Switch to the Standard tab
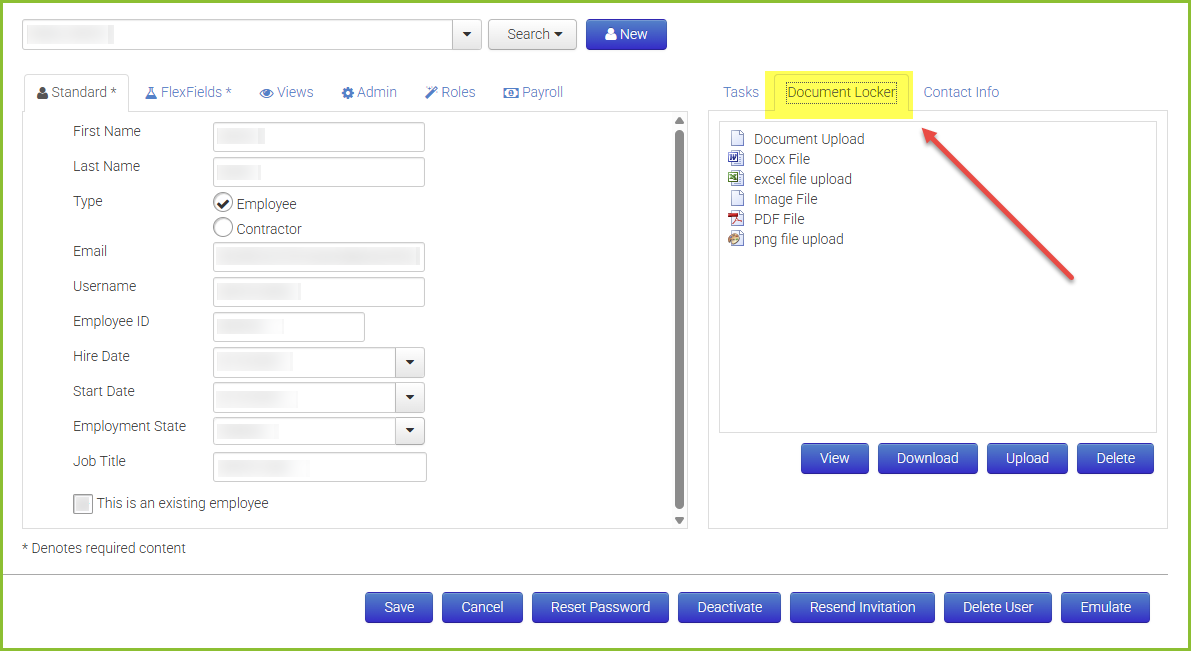The width and height of the screenshot is (1191, 651). [x=77, y=93]
